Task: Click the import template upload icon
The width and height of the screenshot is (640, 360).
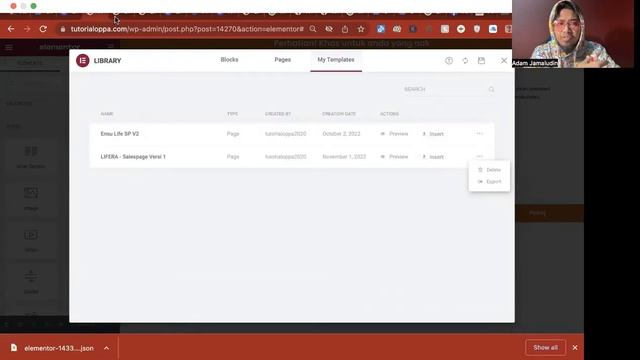Action: click(x=449, y=60)
